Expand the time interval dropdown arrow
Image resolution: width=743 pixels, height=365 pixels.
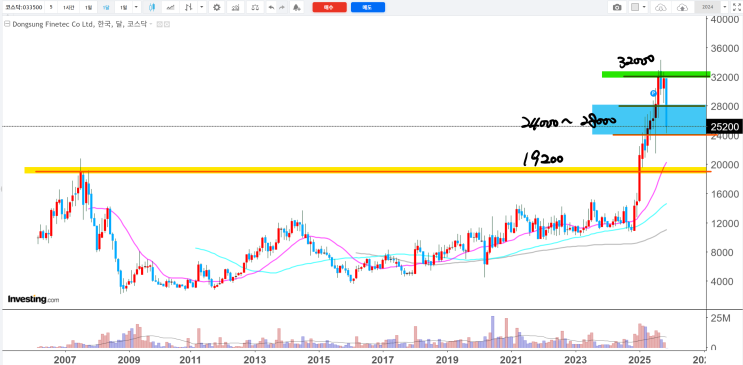[x=136, y=8]
